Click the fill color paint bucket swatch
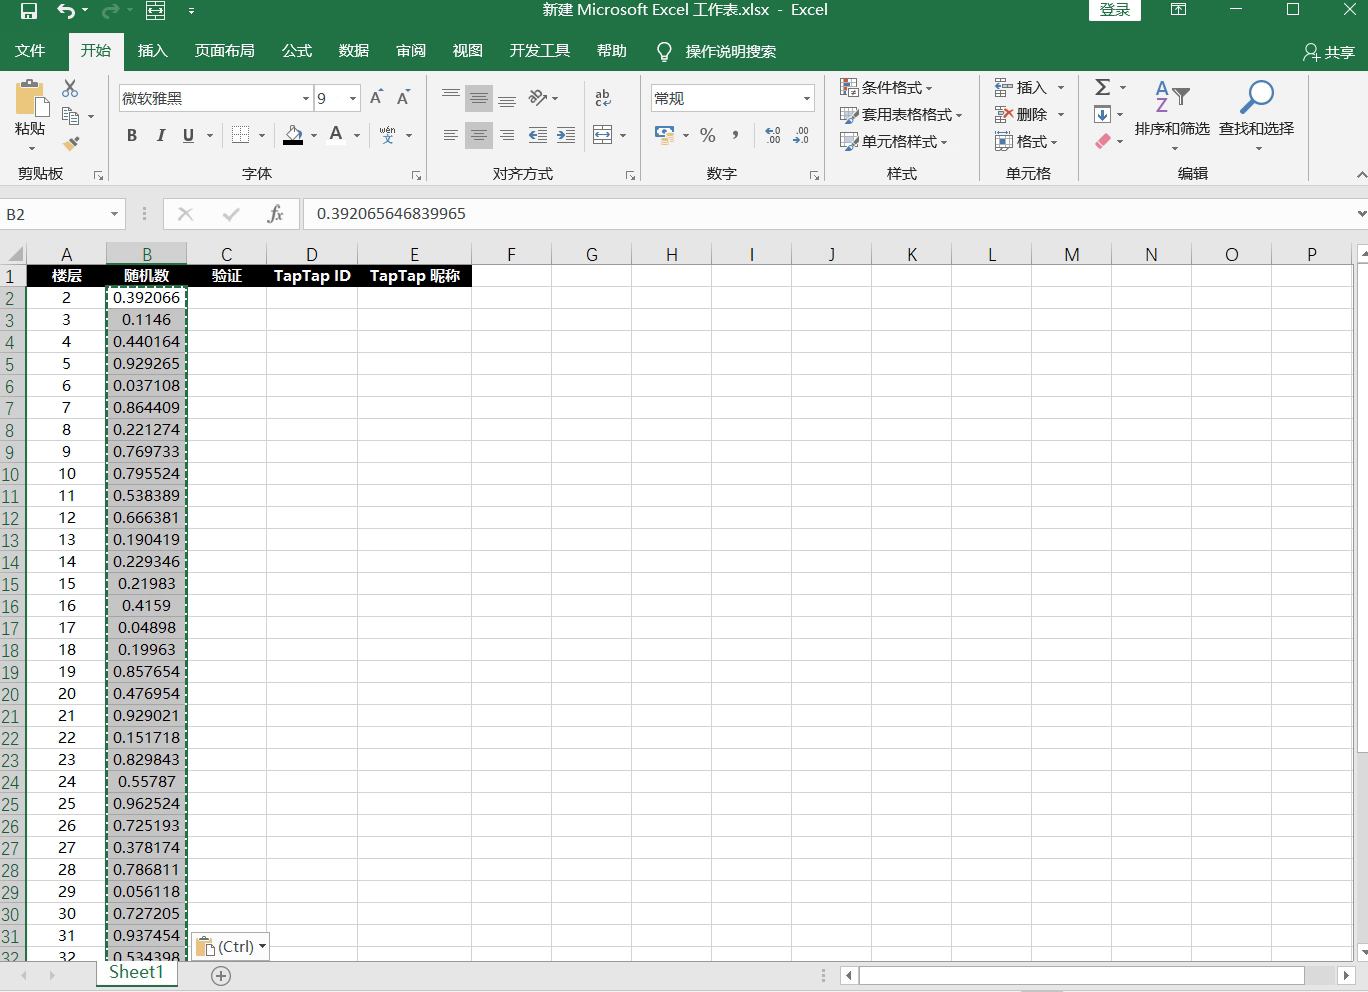 [x=293, y=135]
